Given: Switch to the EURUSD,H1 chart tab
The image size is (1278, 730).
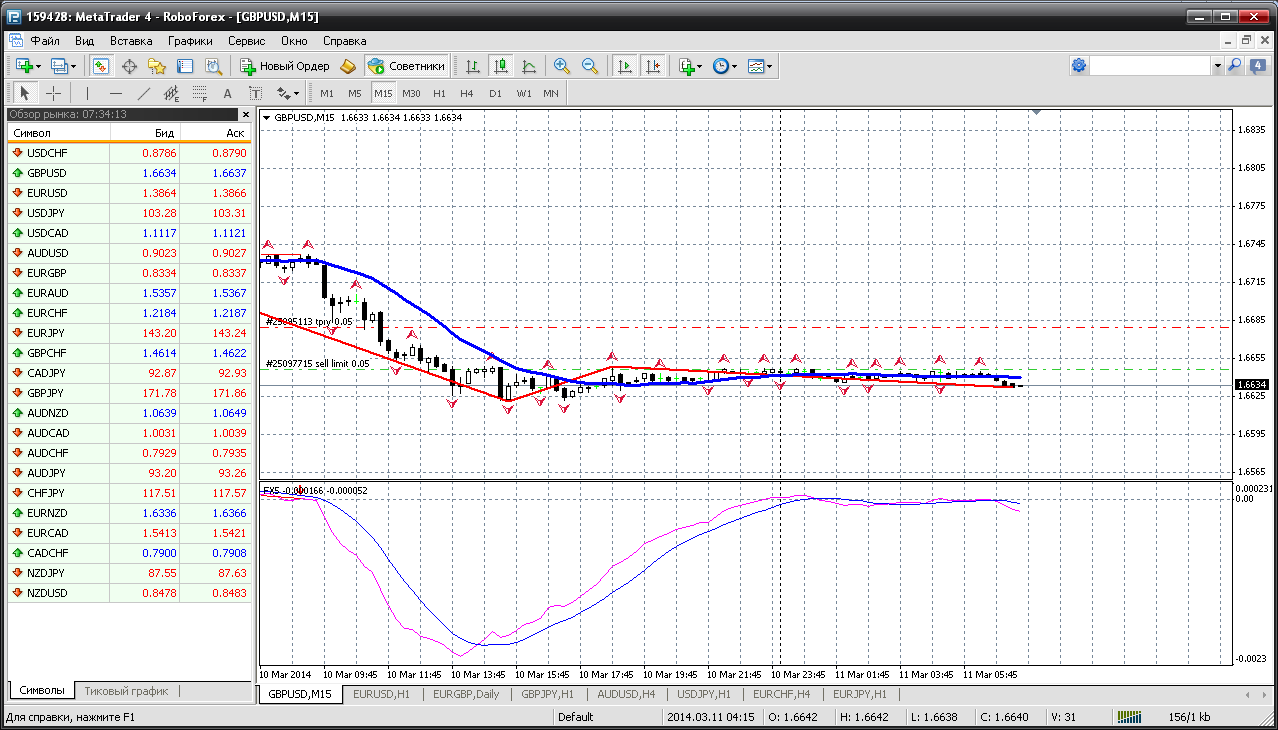Looking at the screenshot, I should [x=381, y=694].
